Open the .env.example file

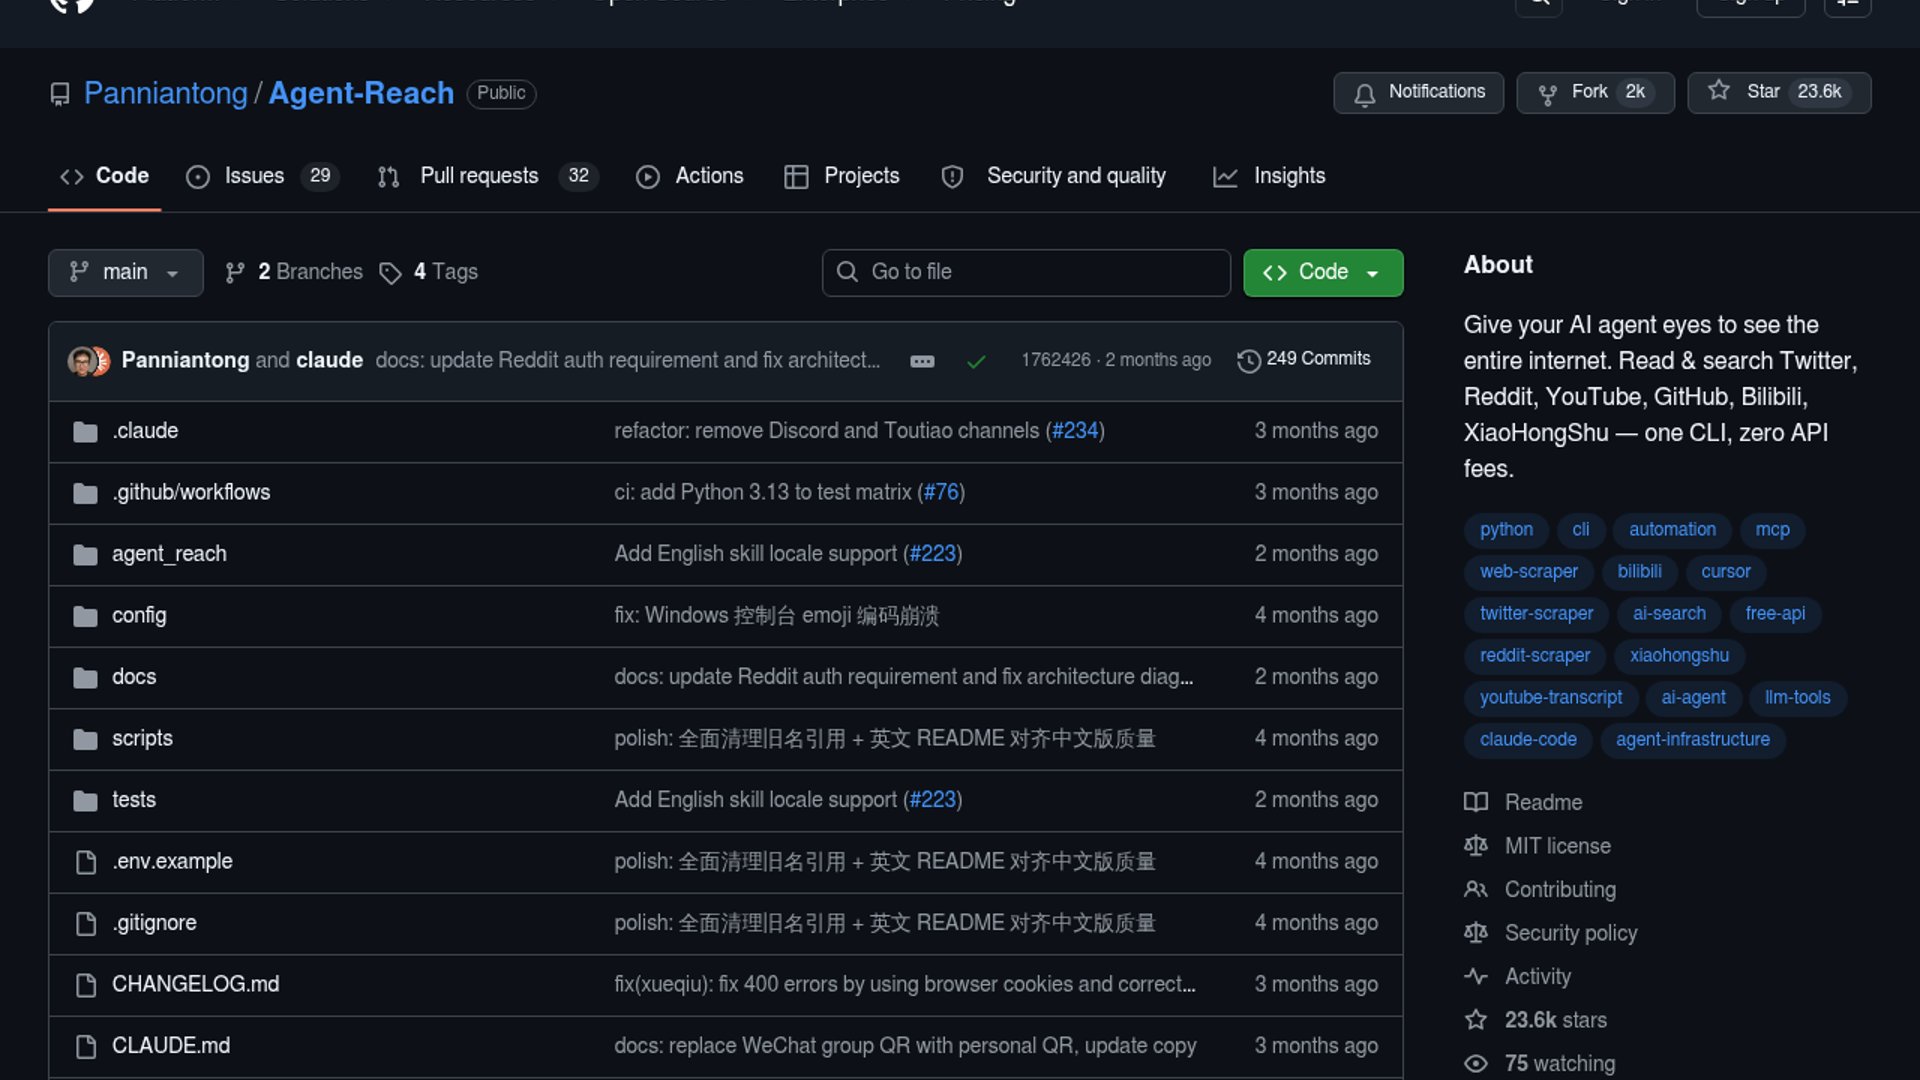[172, 862]
